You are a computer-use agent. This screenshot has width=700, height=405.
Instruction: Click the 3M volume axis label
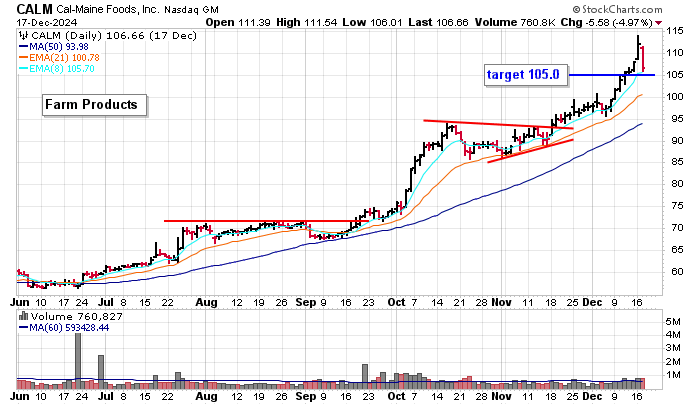point(673,348)
